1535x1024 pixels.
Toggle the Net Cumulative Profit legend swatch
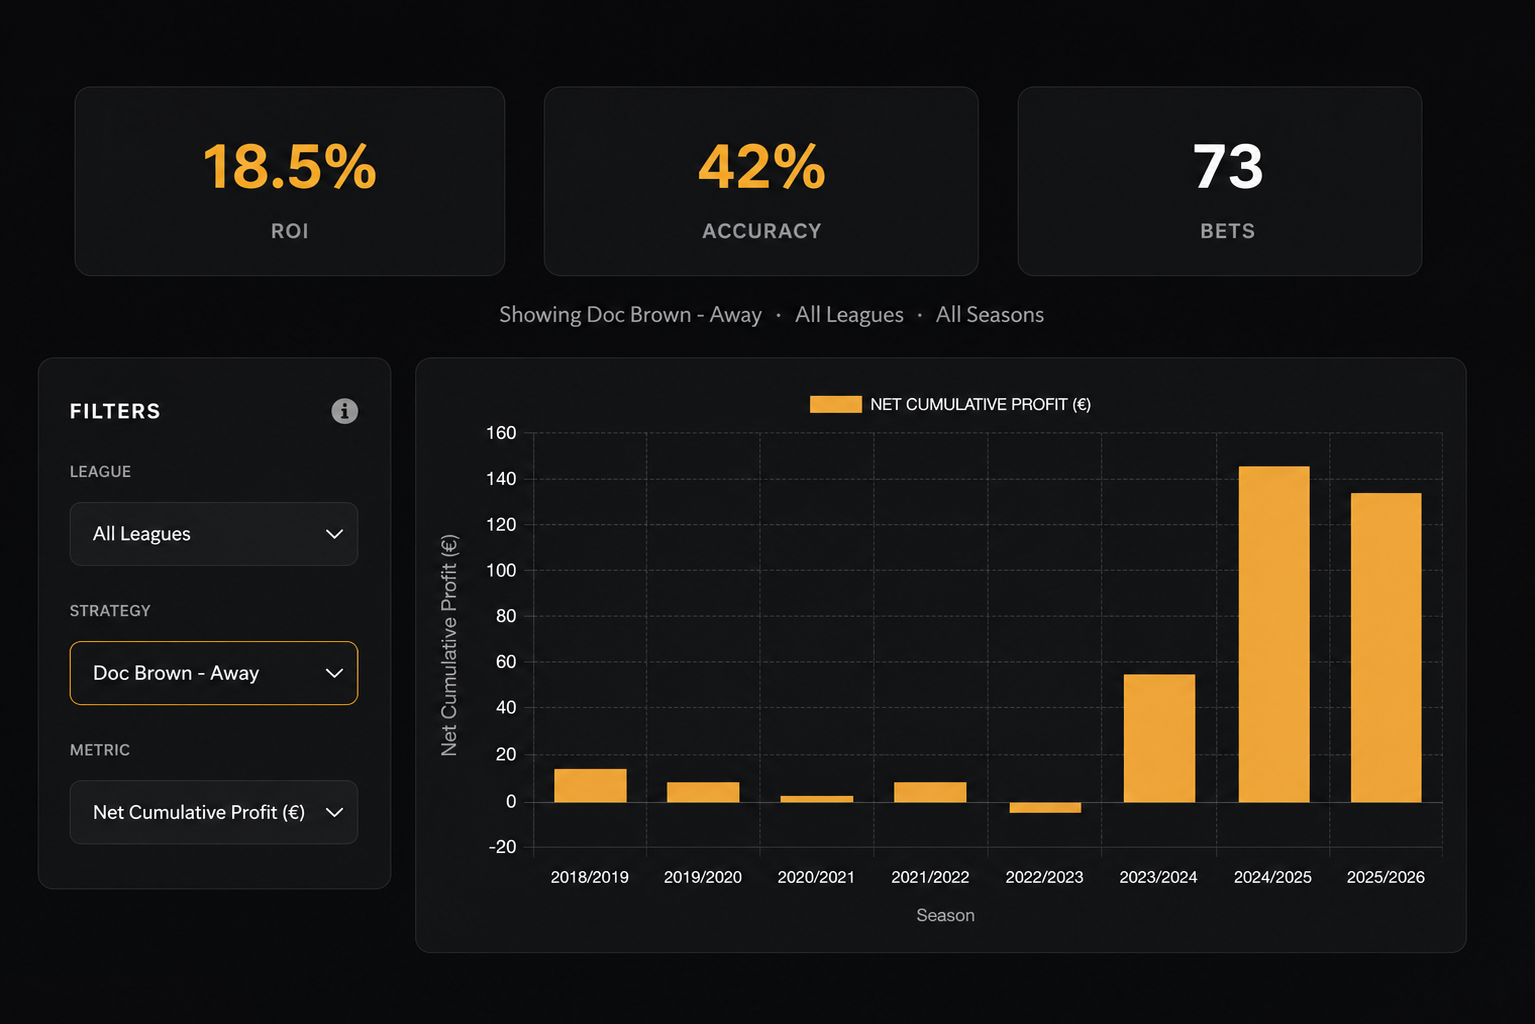835,404
